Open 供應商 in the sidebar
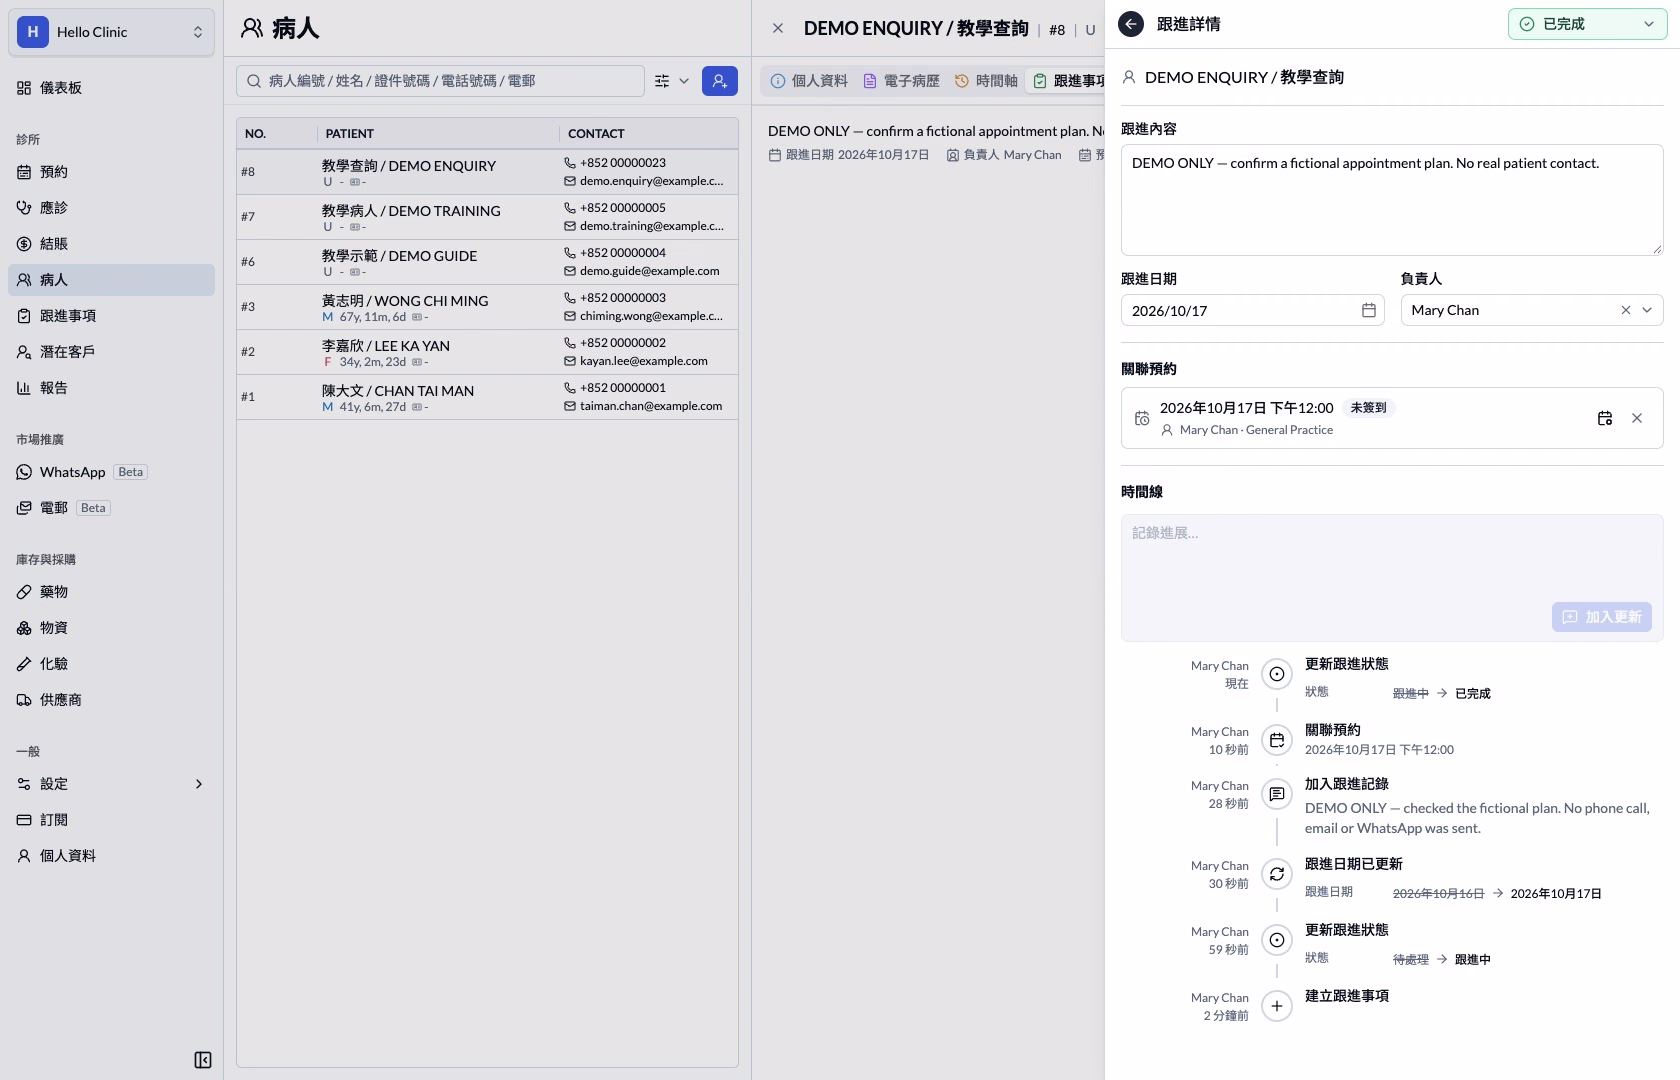1680x1080 pixels. pos(111,700)
